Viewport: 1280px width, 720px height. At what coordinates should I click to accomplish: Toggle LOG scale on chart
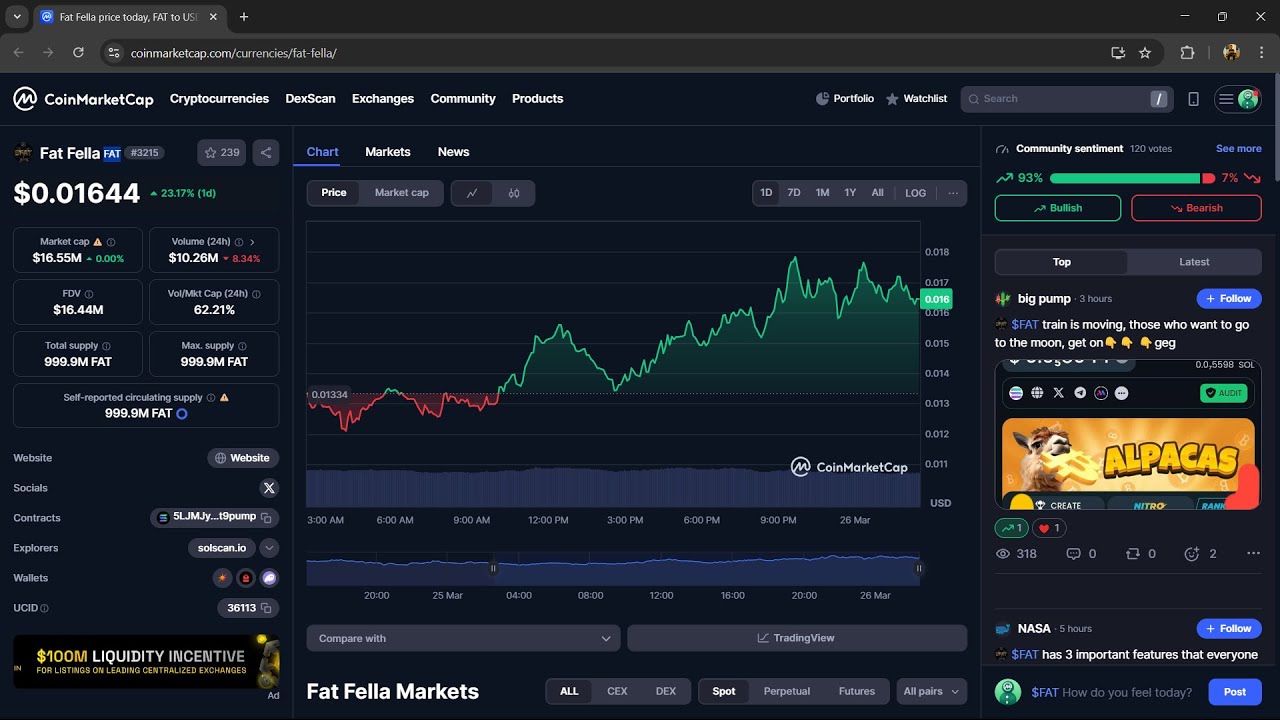click(916, 193)
